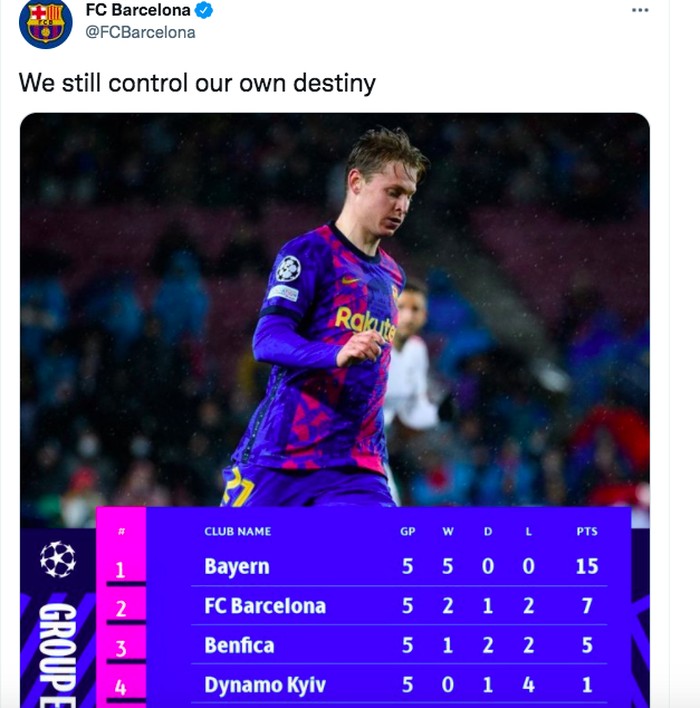
Task: Open the player photo in the tweet
Action: (x=335, y=310)
